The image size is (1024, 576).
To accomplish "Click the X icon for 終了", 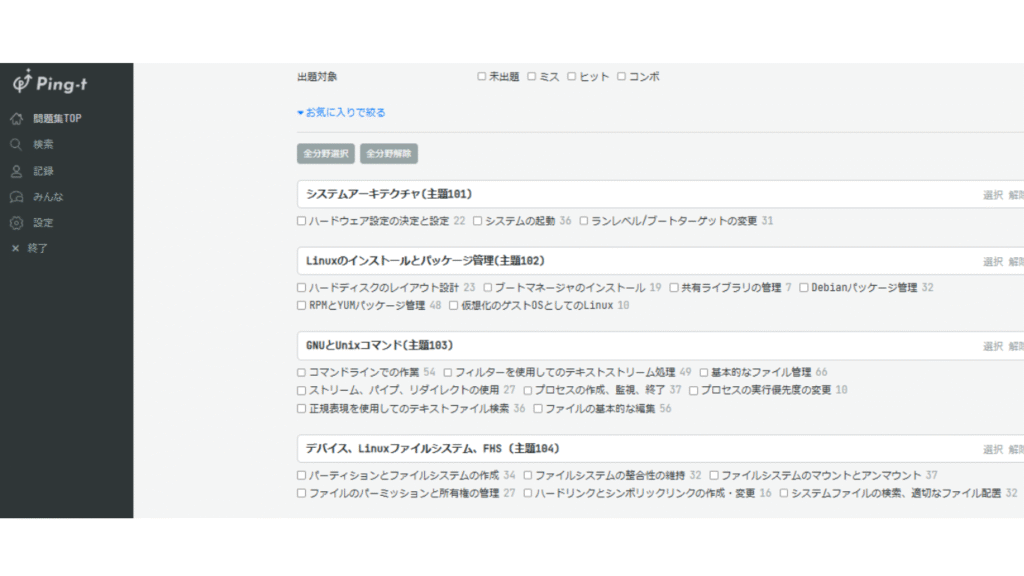I will tap(16, 248).
